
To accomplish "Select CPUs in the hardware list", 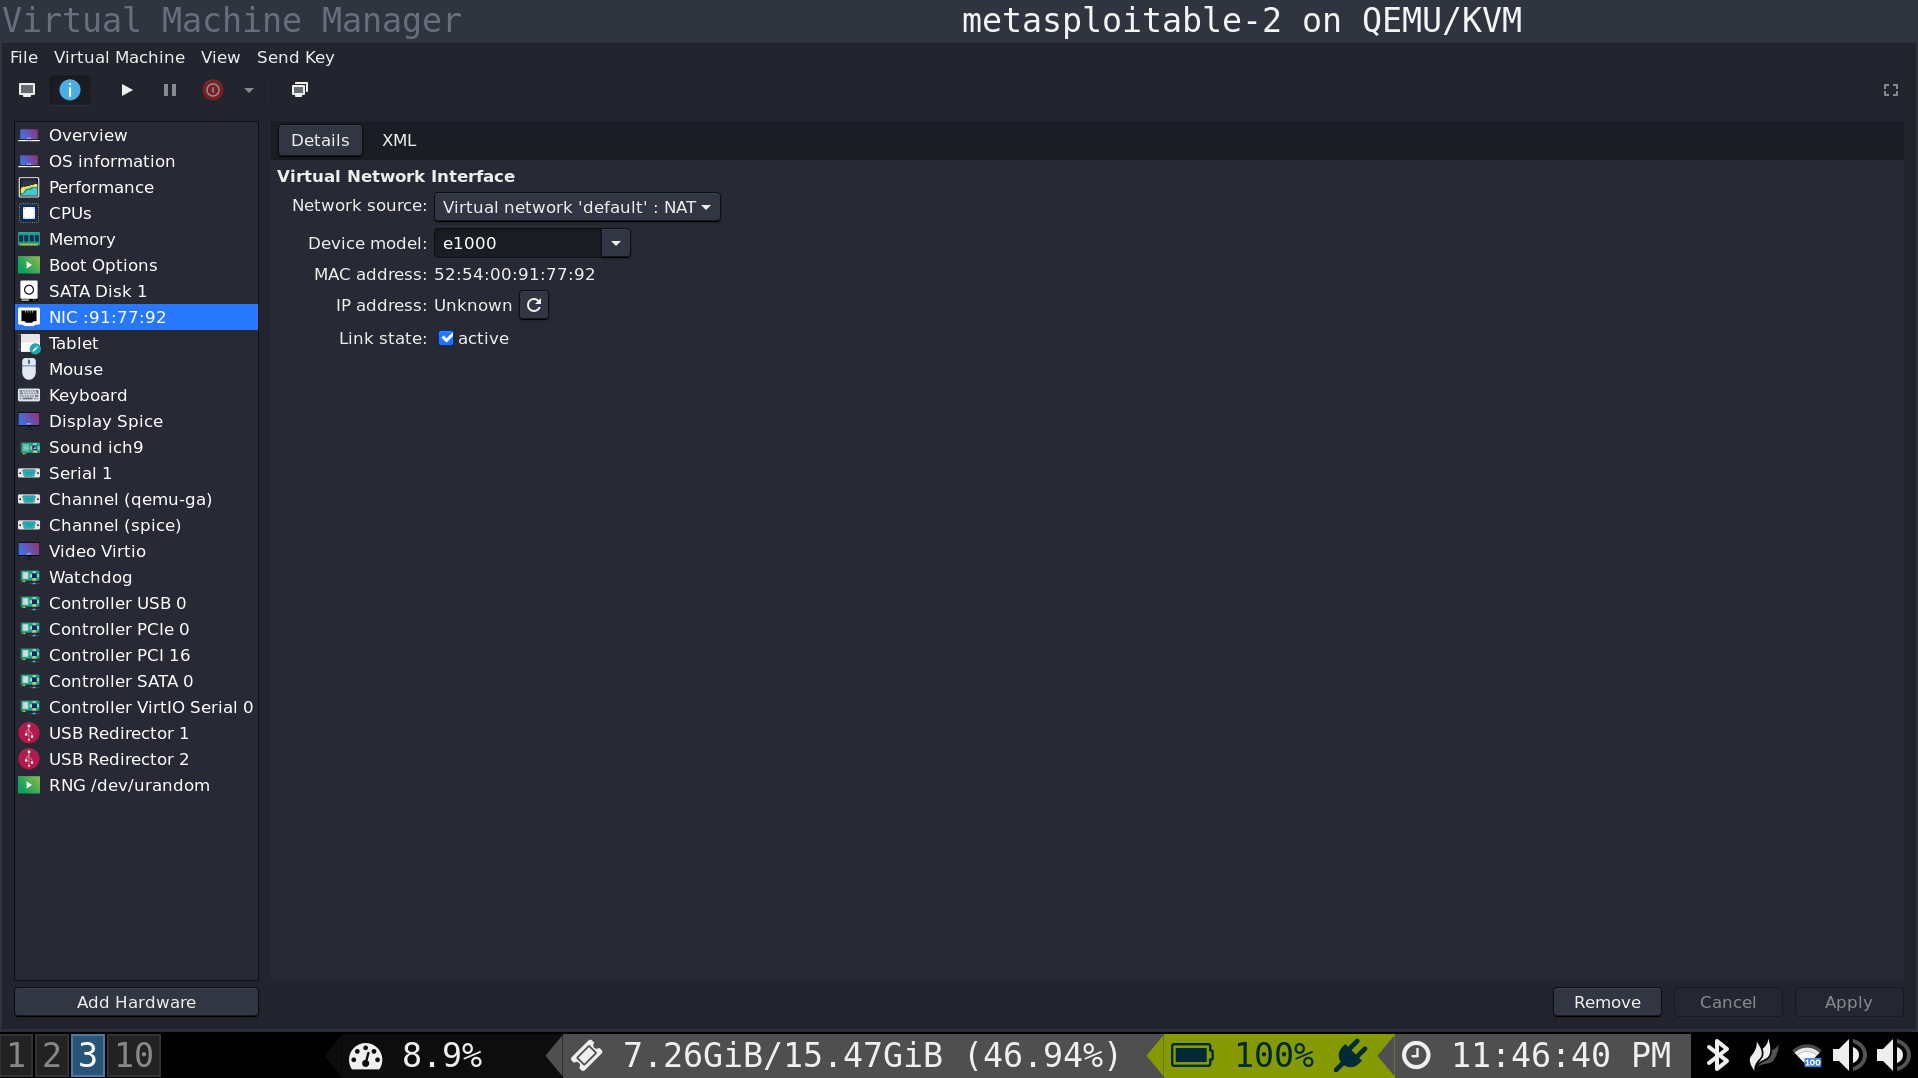I will (136, 213).
